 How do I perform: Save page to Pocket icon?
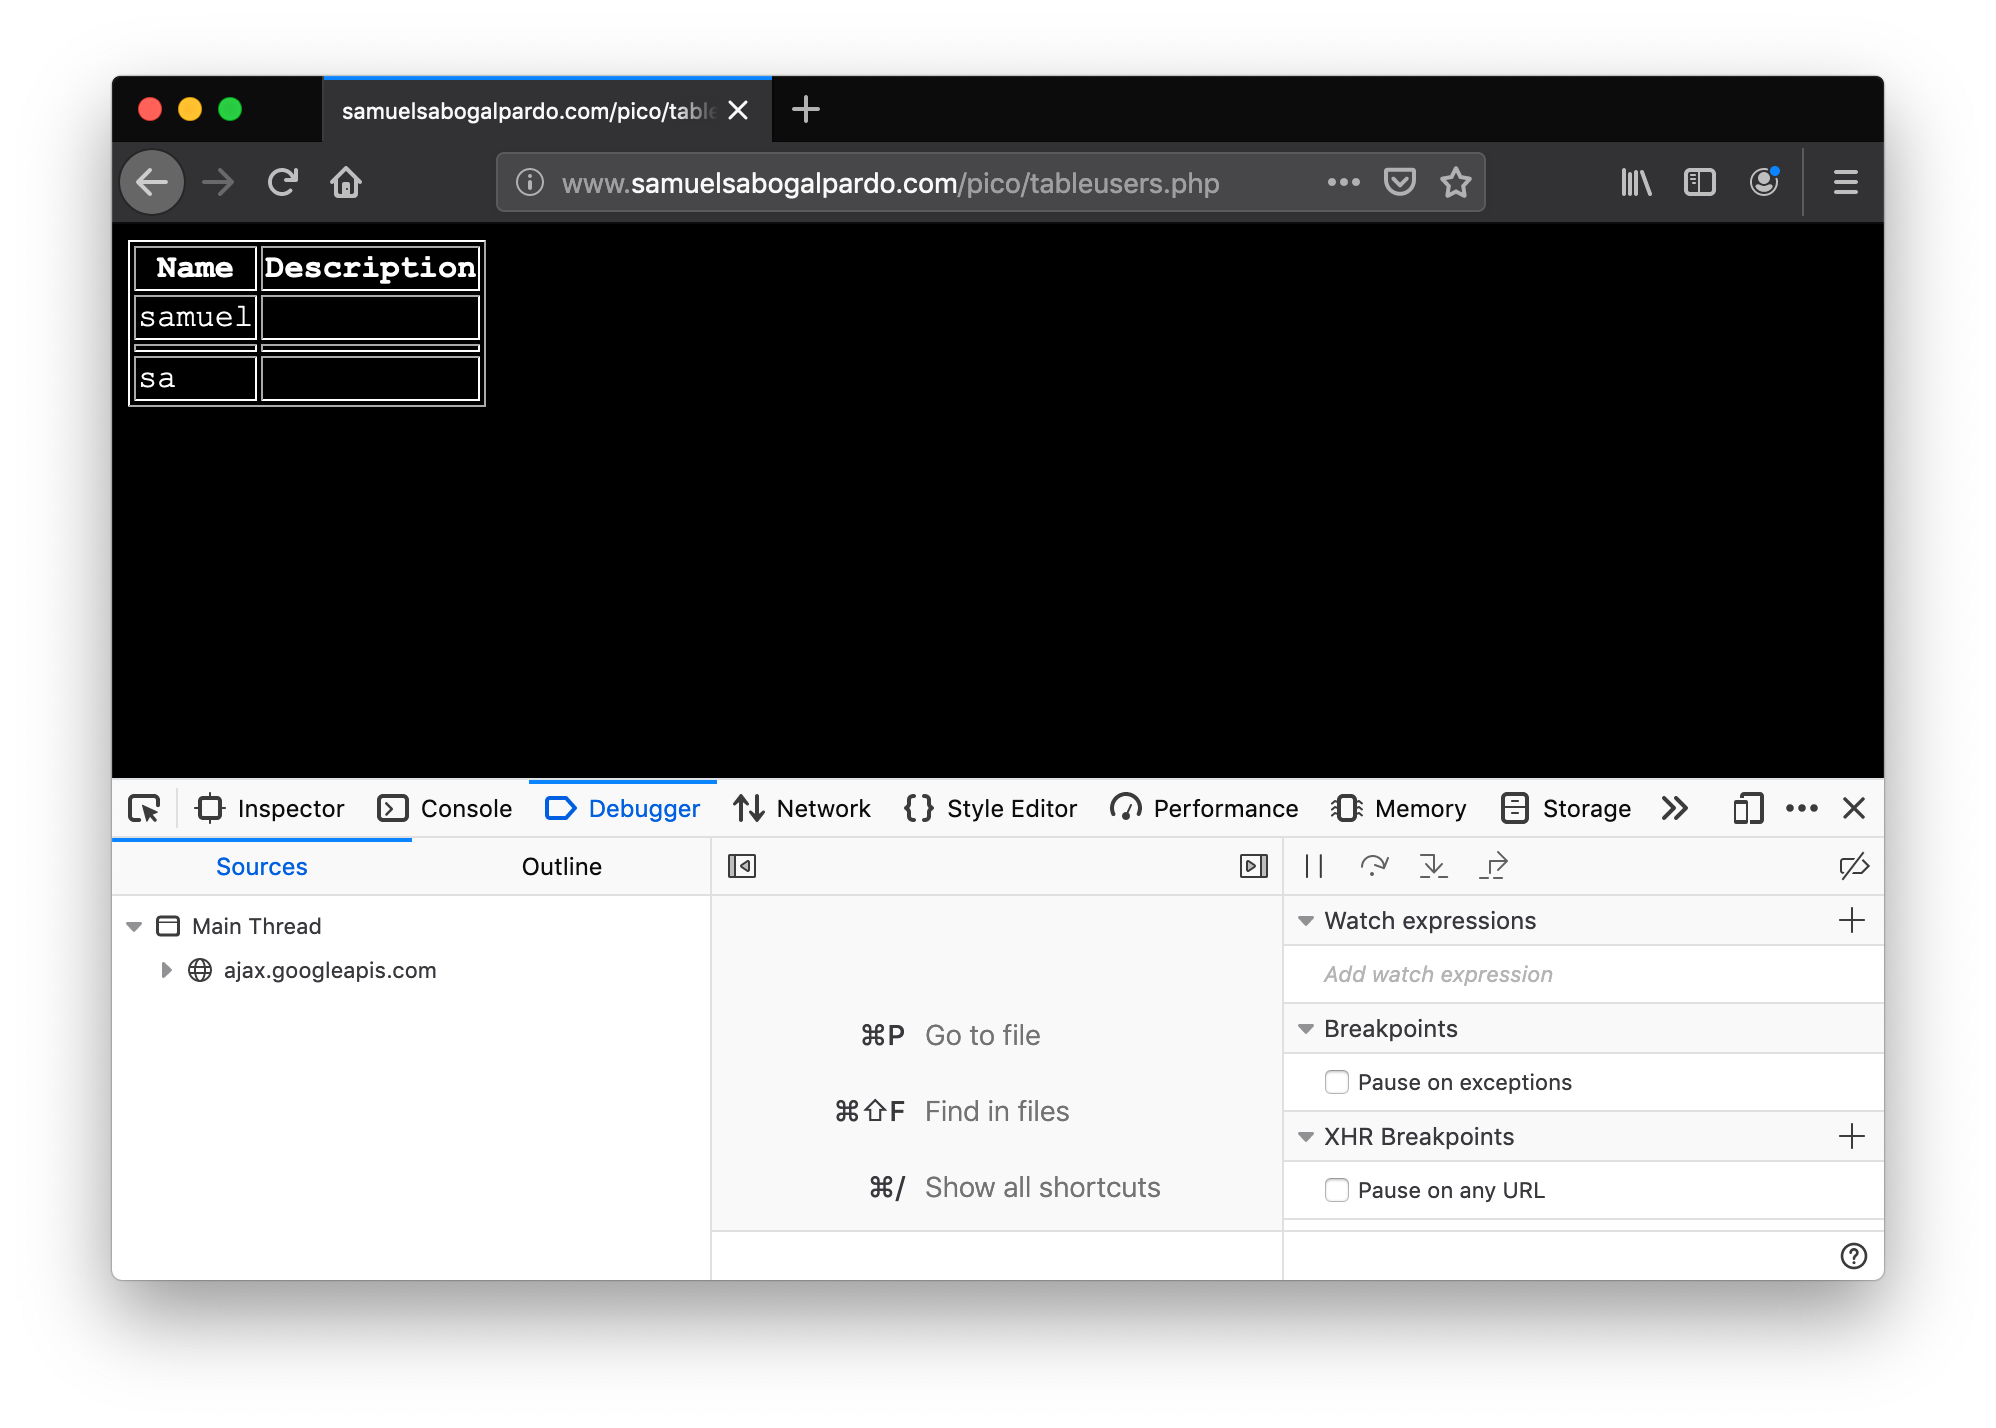tap(1399, 183)
